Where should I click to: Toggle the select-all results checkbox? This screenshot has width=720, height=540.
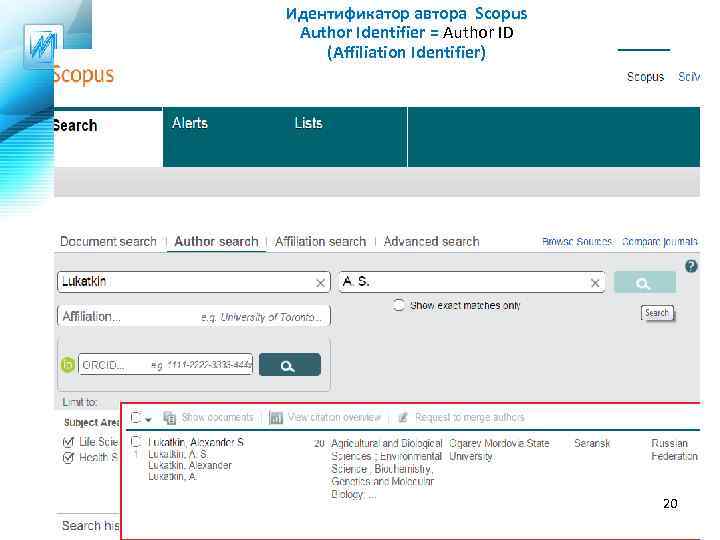point(136,417)
